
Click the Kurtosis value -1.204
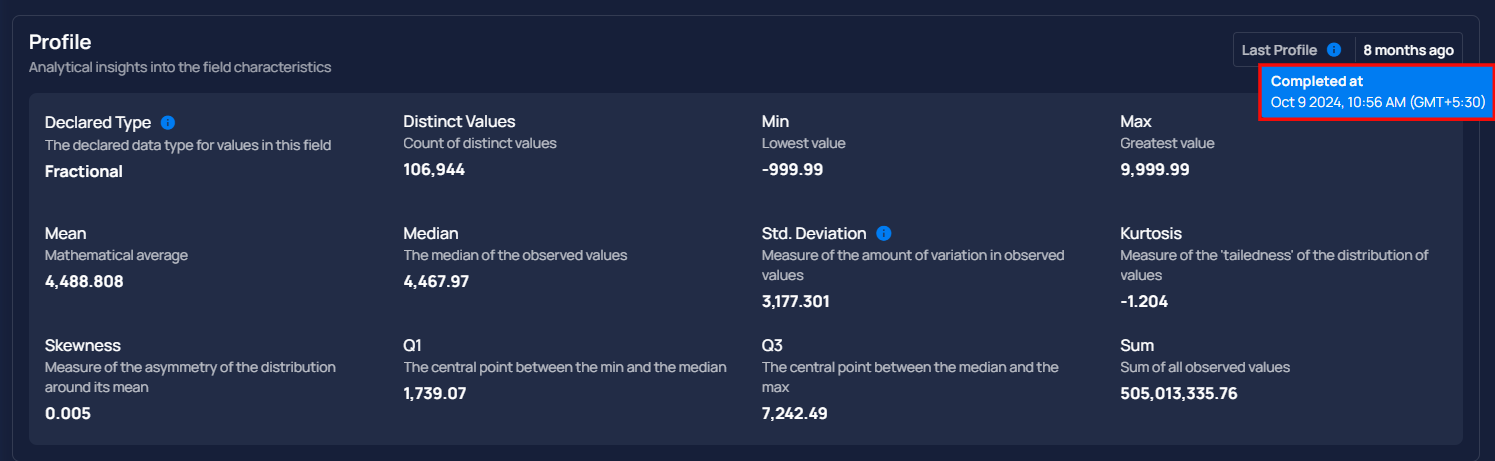[x=1144, y=301]
